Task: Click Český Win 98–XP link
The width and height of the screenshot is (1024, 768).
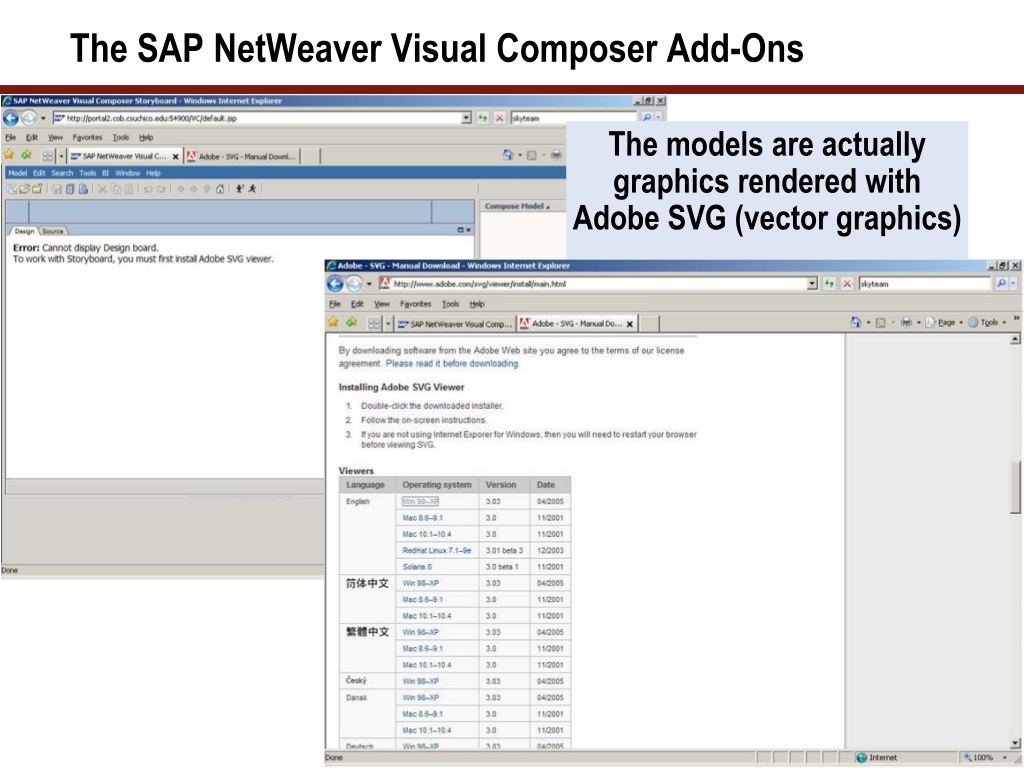Action: point(421,681)
